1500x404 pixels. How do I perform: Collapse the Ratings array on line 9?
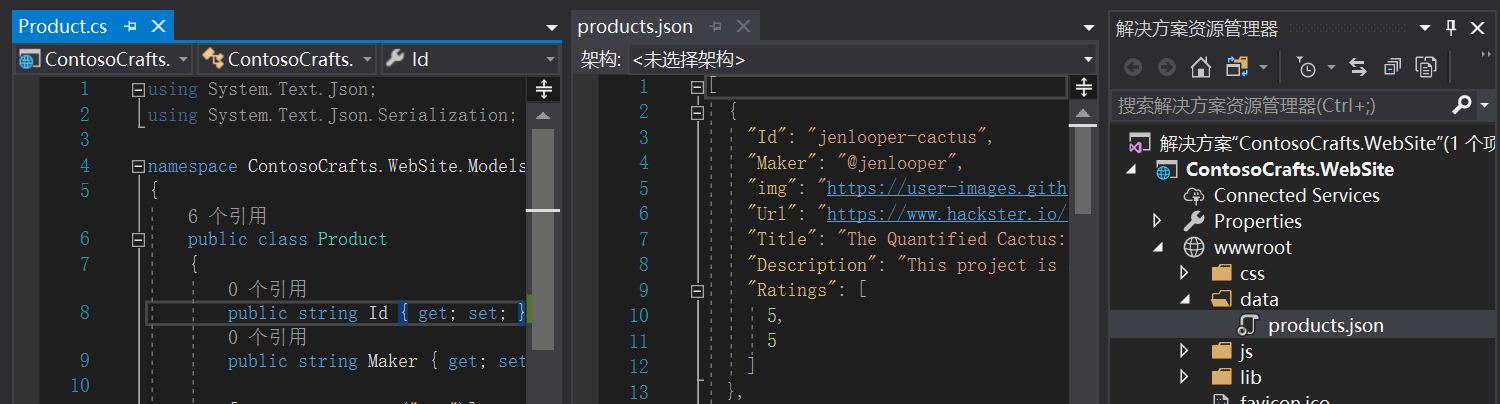click(698, 290)
